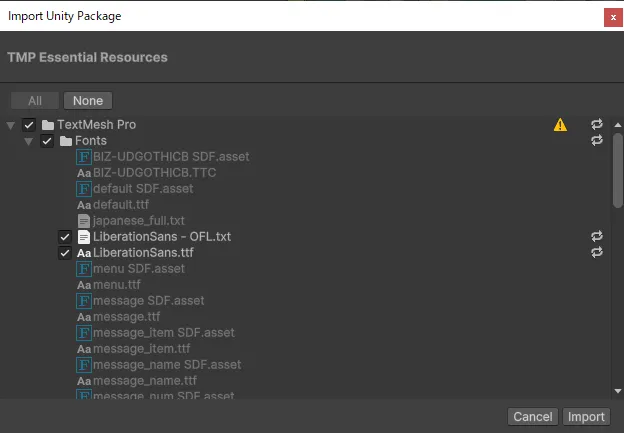The image size is (624, 433).
Task: Toggle the TextMesh Pro checkbox
Action: tap(29, 125)
